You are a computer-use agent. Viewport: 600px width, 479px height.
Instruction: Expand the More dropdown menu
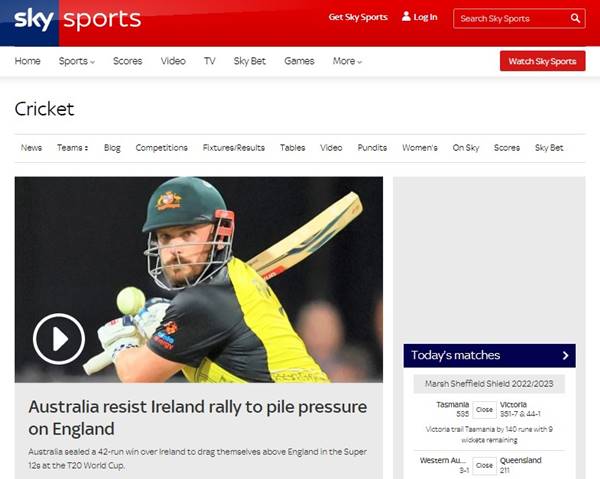point(347,61)
